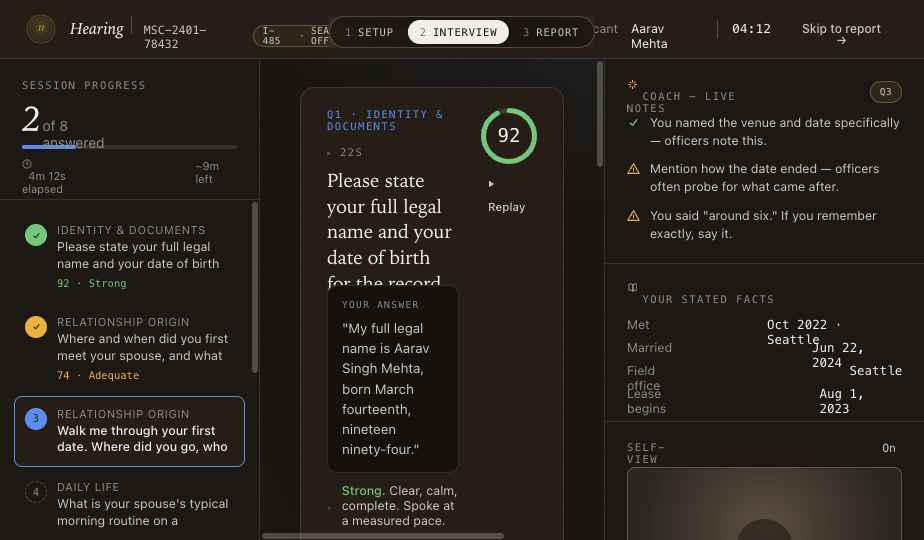Click checkmark icon beside venue note
Viewport: 924px width, 540px height.
click(633, 123)
